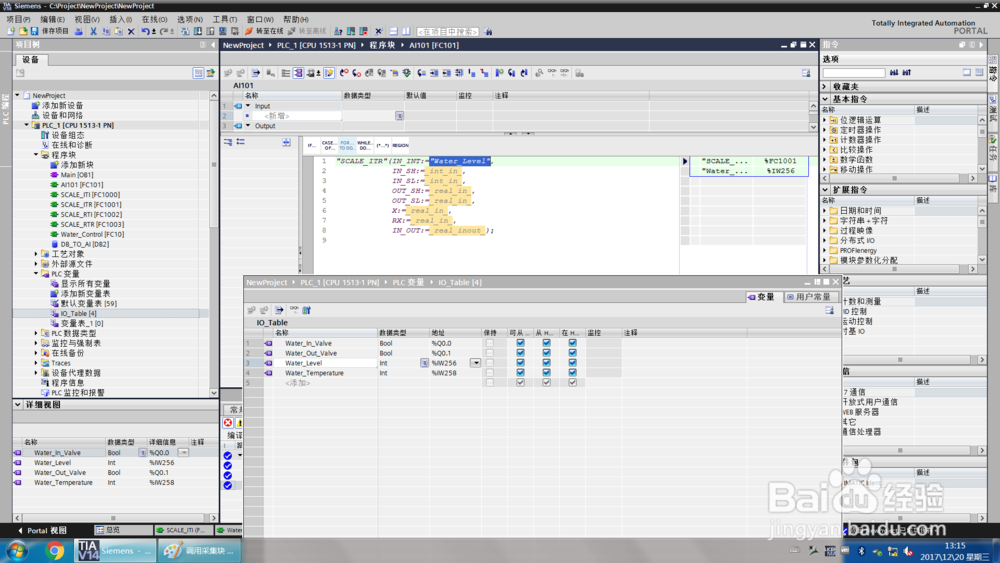Click the Input section interface icon
The height and width of the screenshot is (563, 1000).
tap(239, 106)
